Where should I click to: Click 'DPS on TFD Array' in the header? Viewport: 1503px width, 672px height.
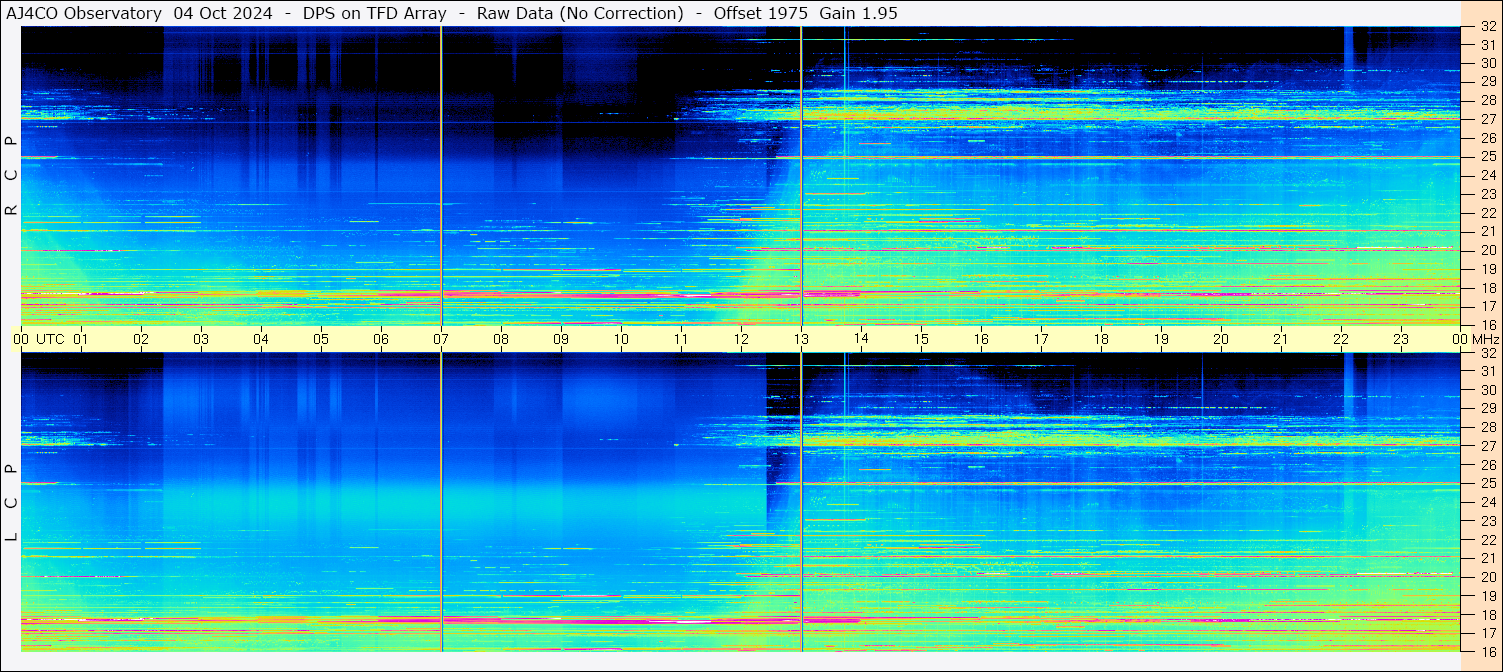[x=374, y=13]
